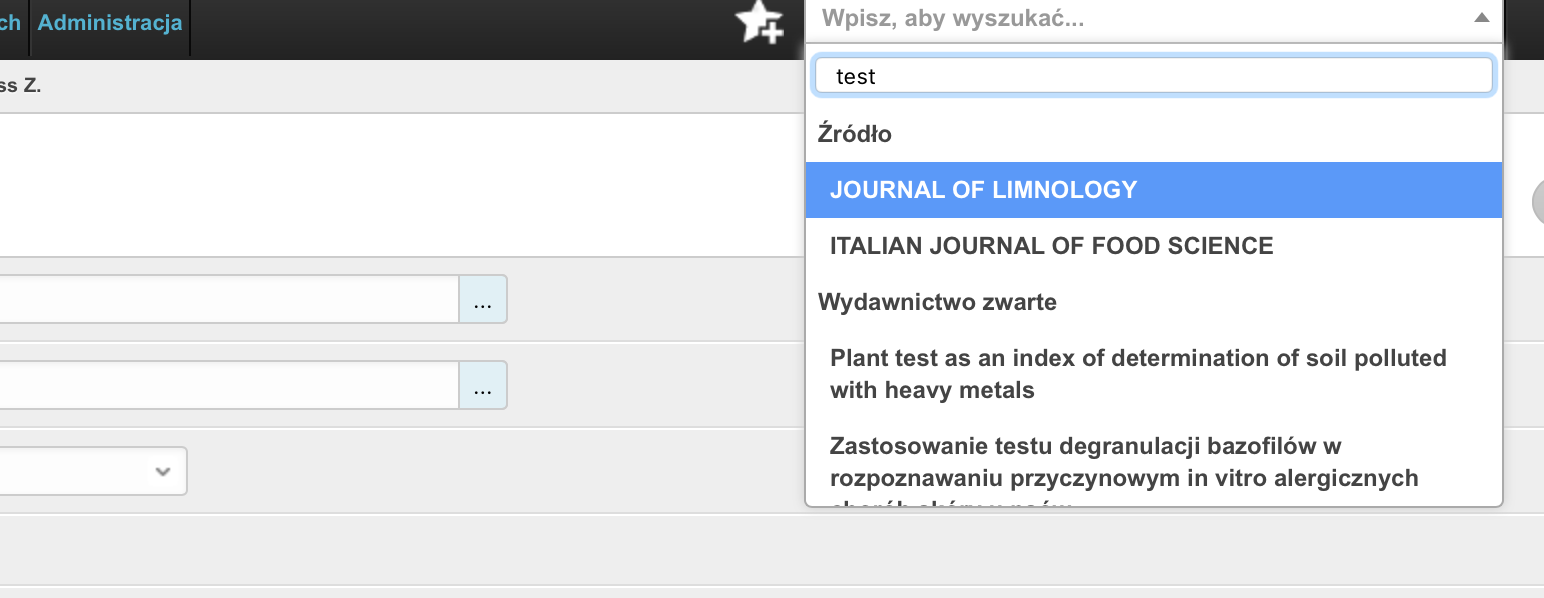
Task: Click the 'Wydawnictwo zwarte' group heading
Action: click(938, 302)
